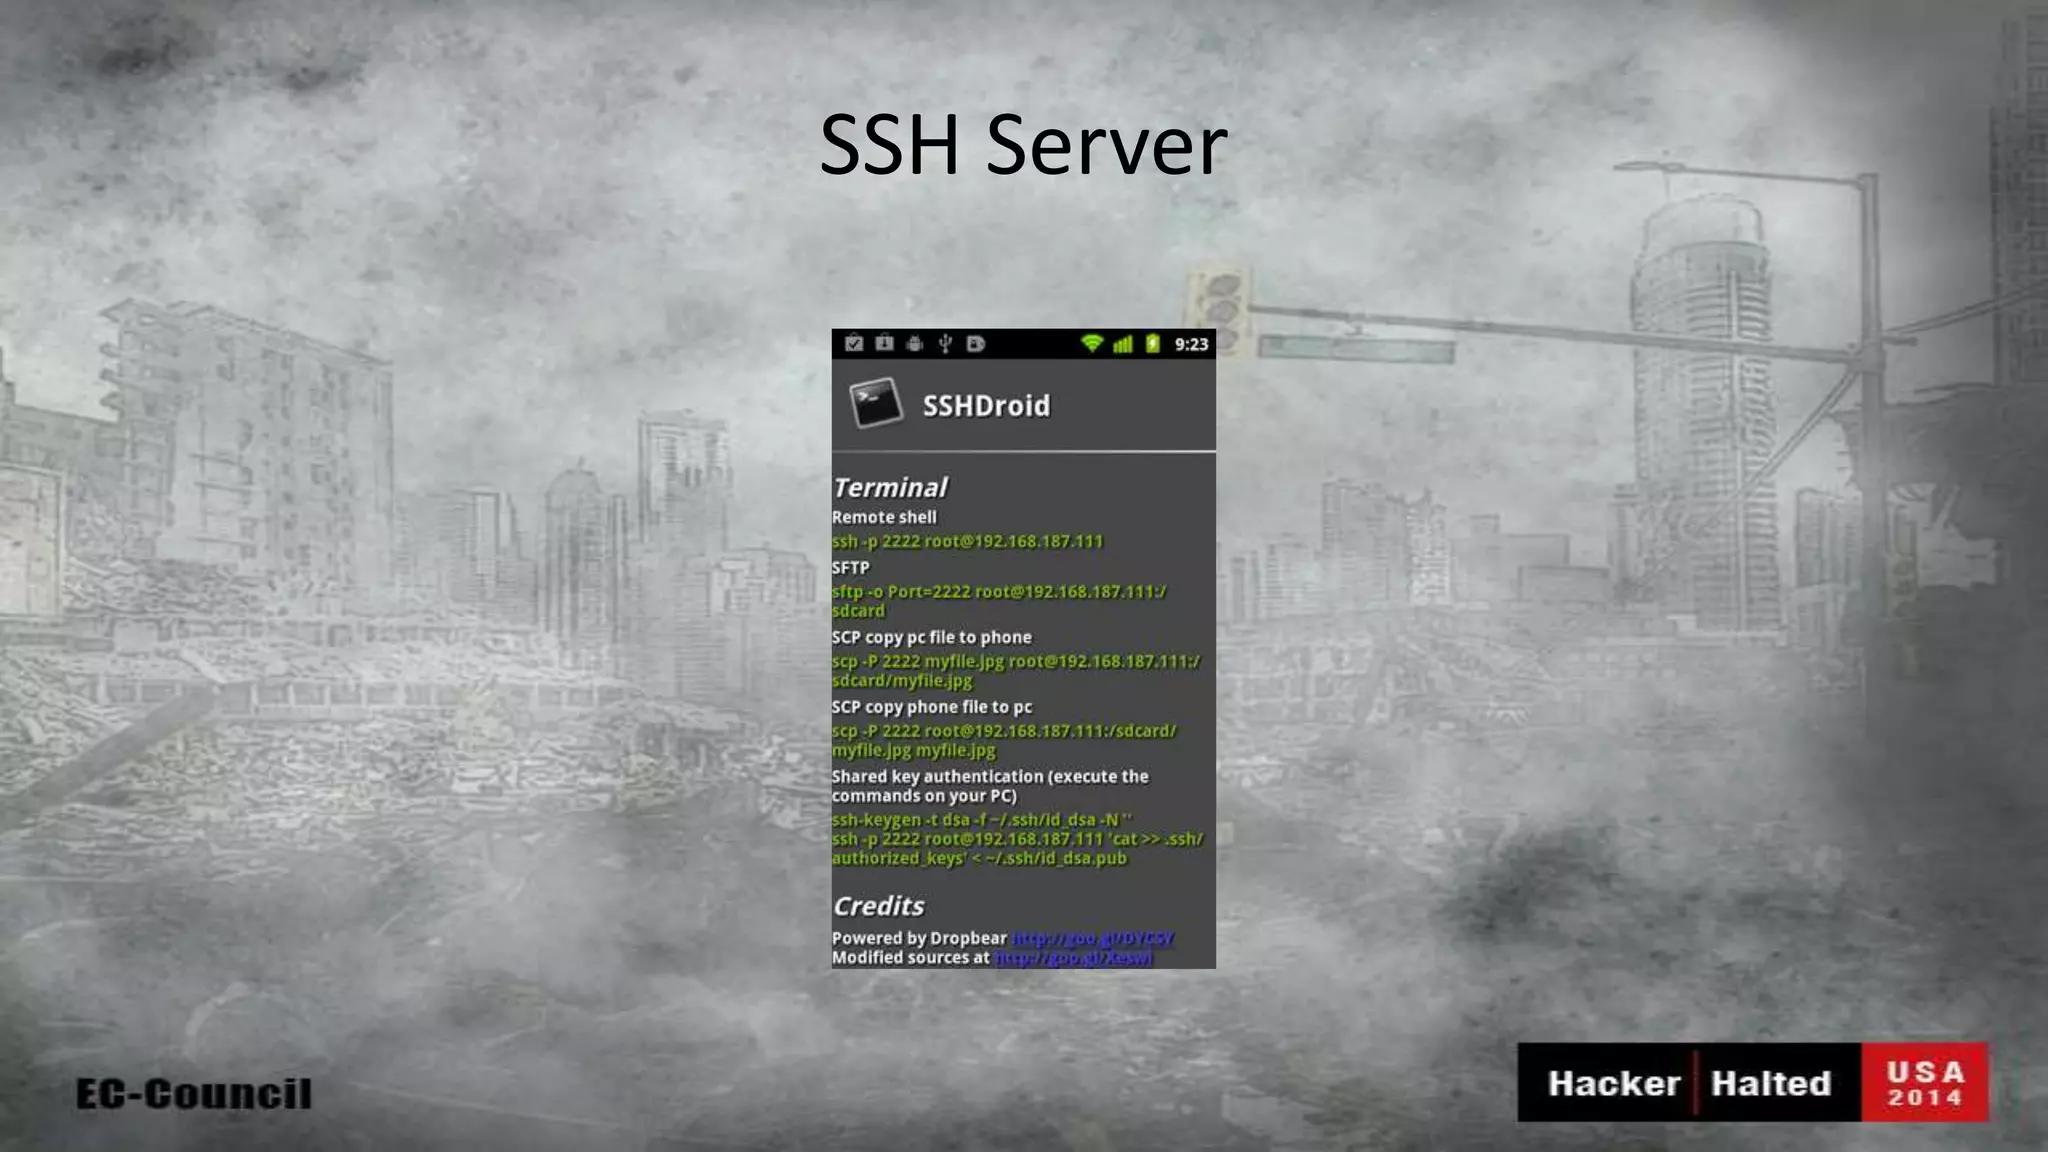Screen dimensions: 2048x1152
Task: Select 'ssh -p 2222 root@192.168.187.111' command
Action: tap(967, 541)
